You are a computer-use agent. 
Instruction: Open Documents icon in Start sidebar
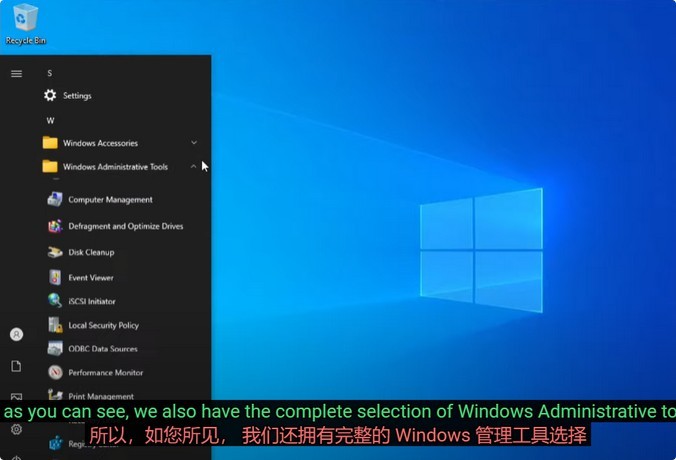(x=16, y=366)
